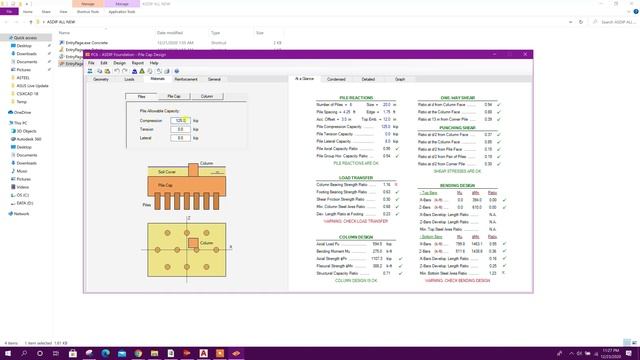
Task: Open AutoCAD red A taskbar icon
Action: coord(203,353)
